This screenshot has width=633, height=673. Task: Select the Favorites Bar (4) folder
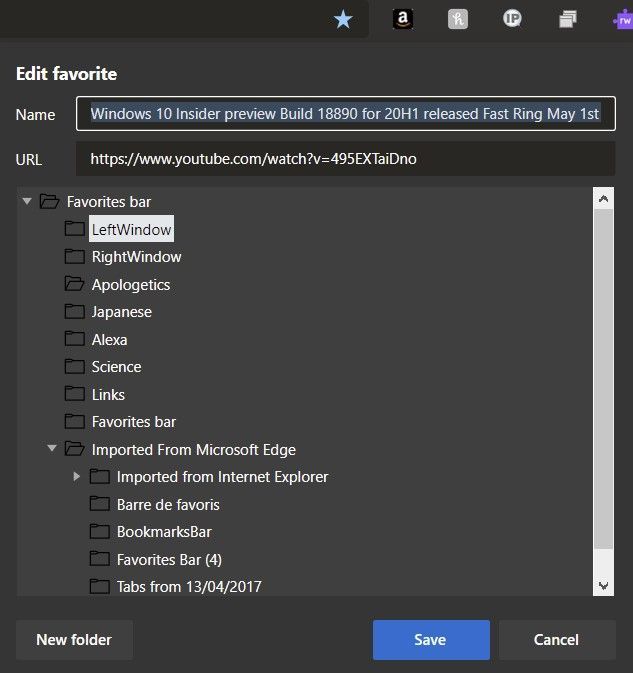(x=169, y=560)
